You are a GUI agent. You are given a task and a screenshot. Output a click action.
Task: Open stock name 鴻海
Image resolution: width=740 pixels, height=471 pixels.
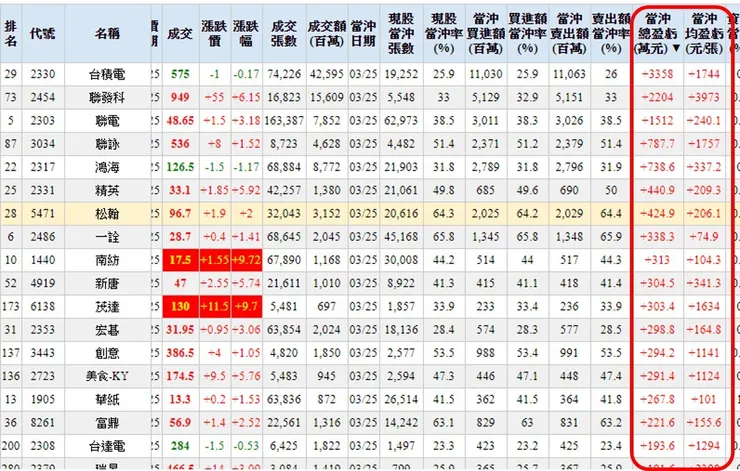tap(107, 167)
